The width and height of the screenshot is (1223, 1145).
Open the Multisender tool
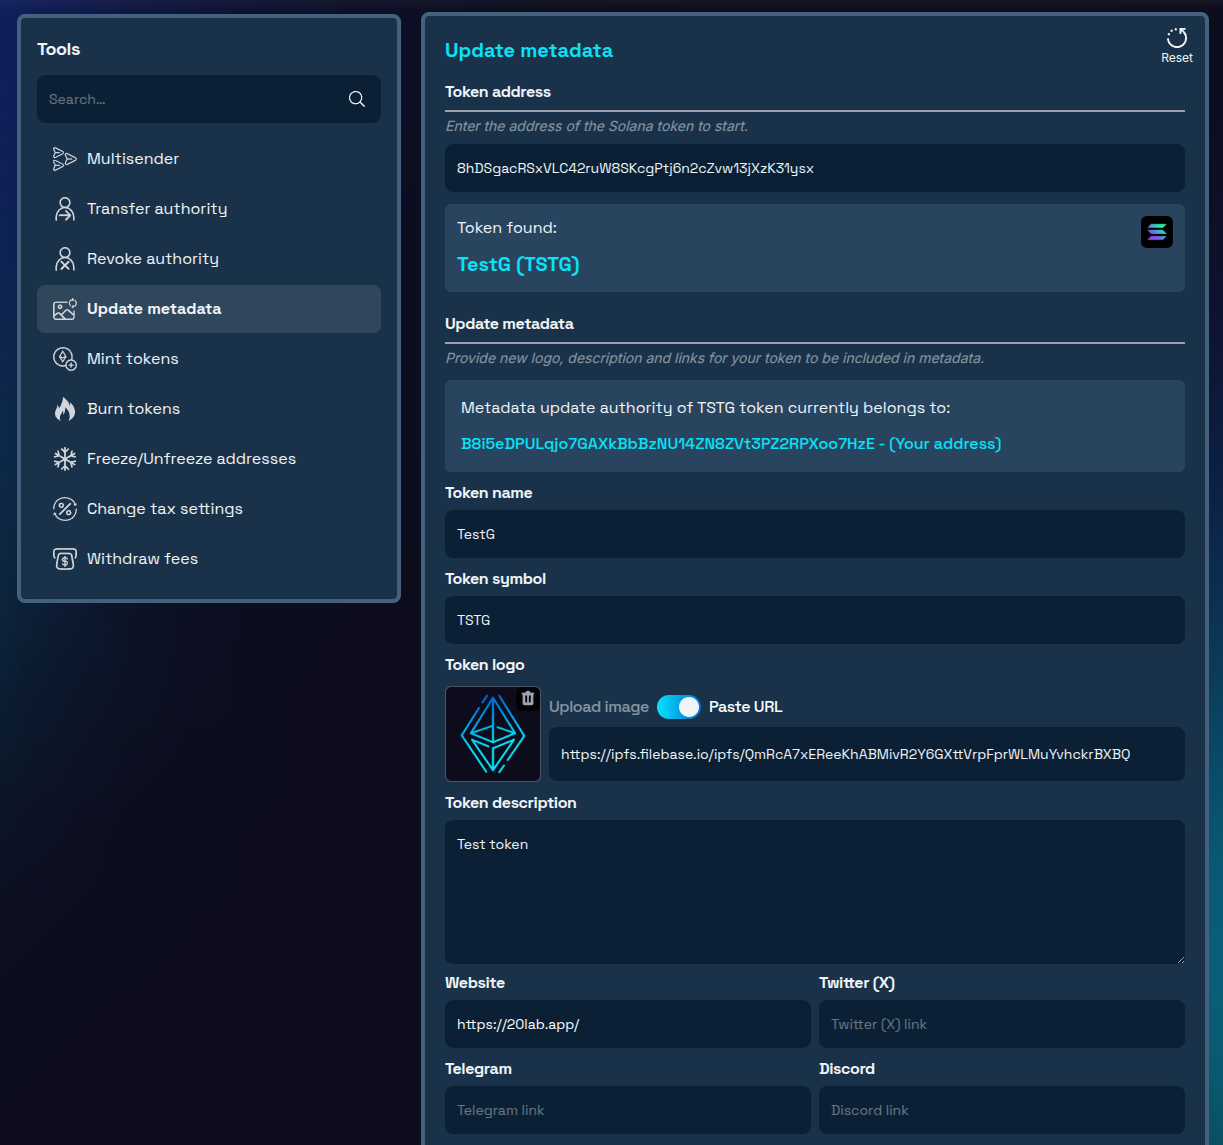pyautogui.click(x=209, y=159)
